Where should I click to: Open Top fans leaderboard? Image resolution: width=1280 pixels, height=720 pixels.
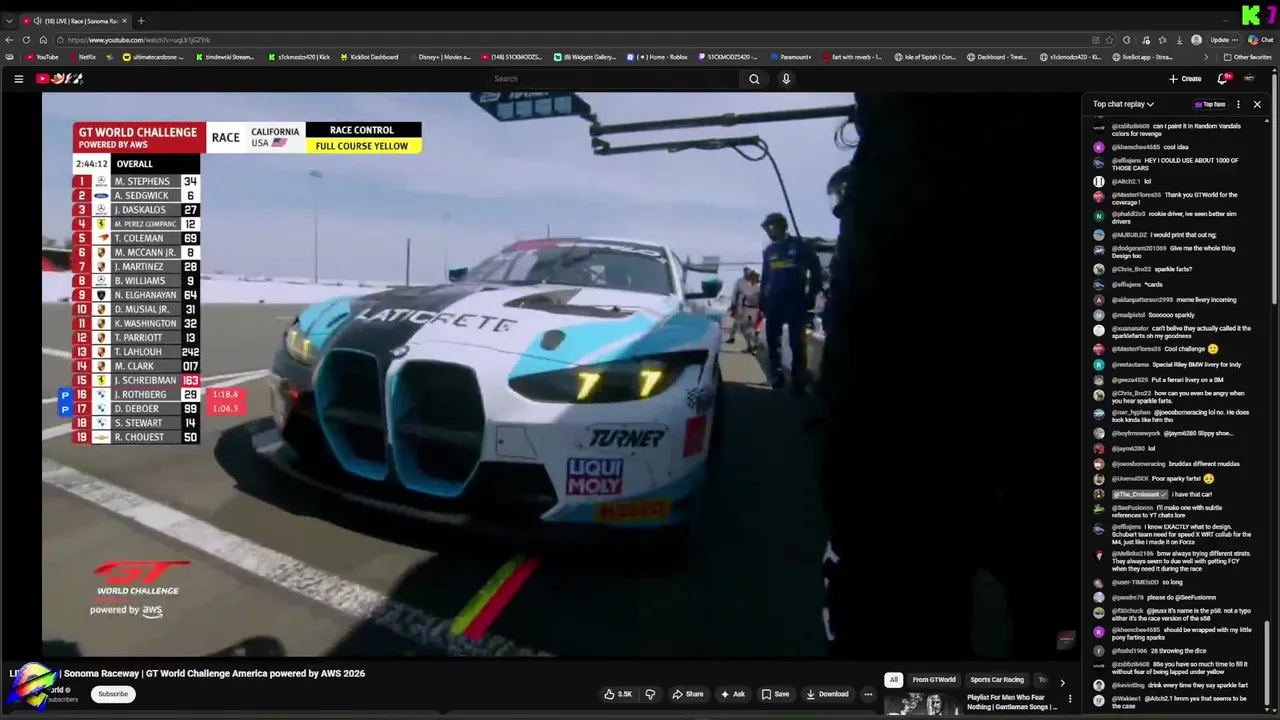[x=1210, y=104]
